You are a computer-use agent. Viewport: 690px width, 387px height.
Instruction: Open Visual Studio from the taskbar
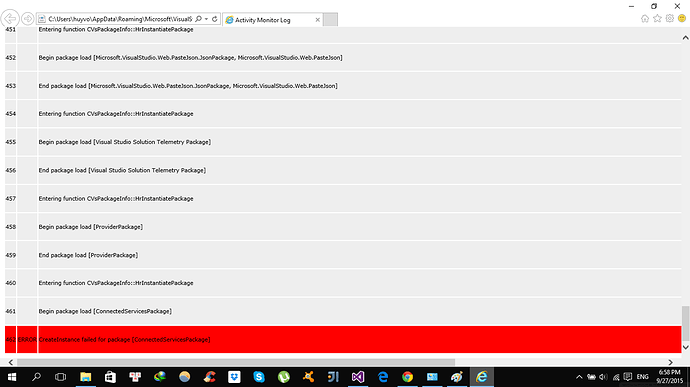point(358,377)
